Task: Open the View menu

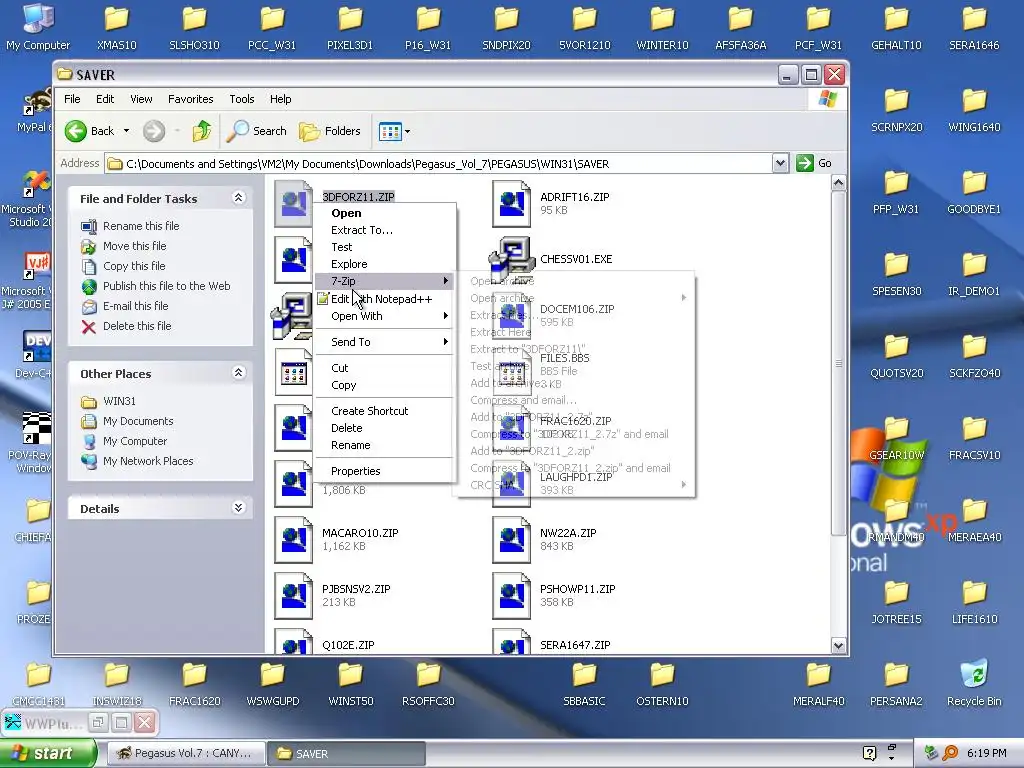Action: [141, 99]
